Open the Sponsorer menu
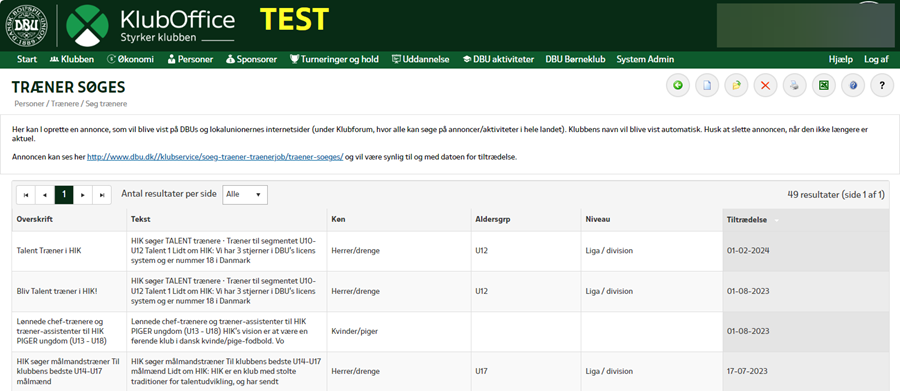The height and width of the screenshot is (391, 900). pyautogui.click(x=251, y=59)
